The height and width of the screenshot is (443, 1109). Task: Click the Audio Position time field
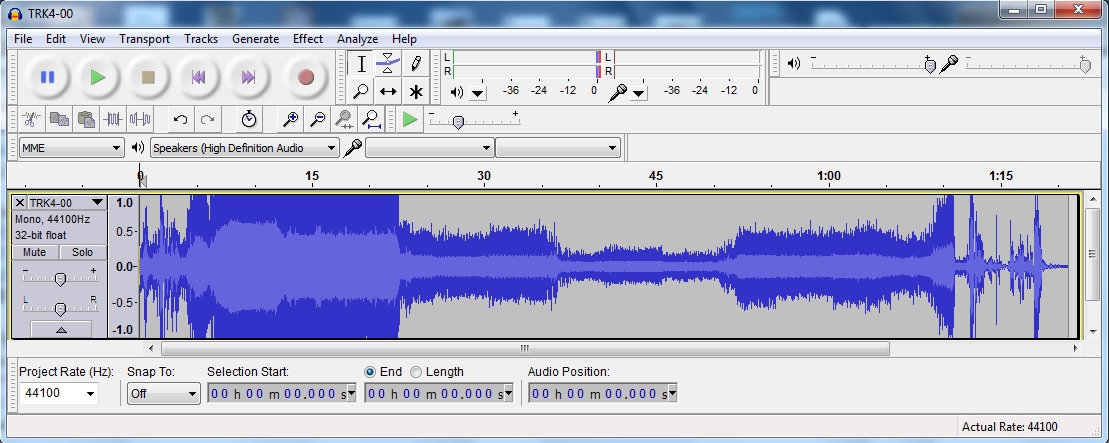coord(603,393)
